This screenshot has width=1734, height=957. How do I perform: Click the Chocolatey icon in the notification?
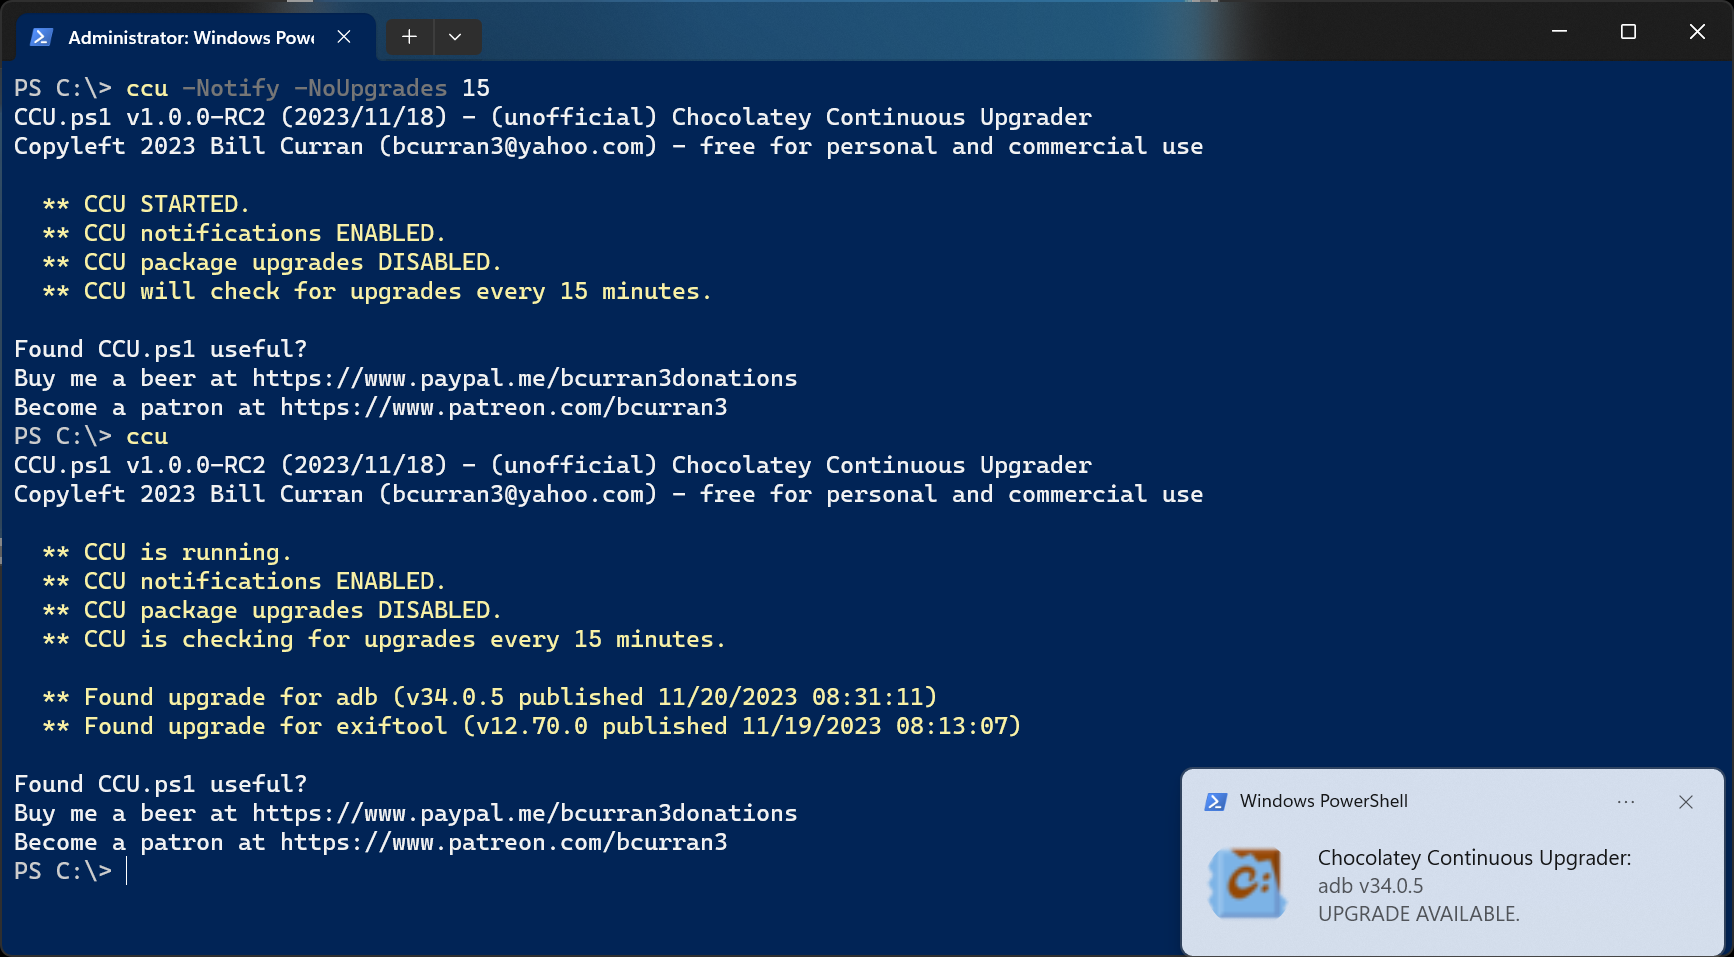(1248, 883)
